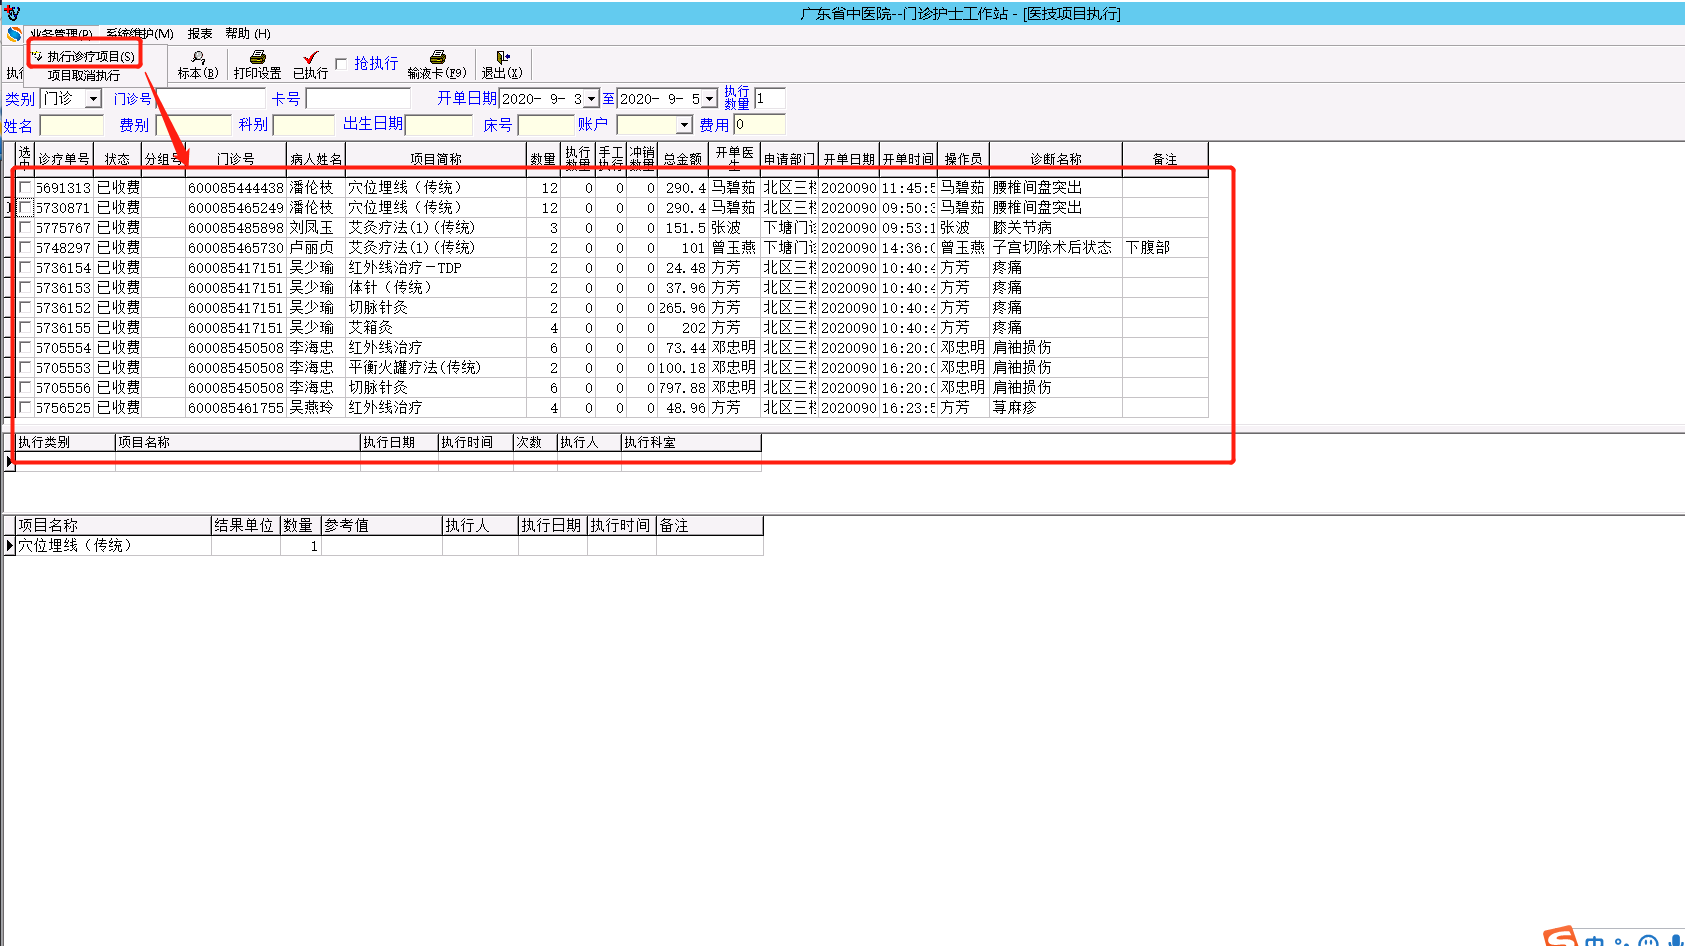Check the row box for order 5748297
Viewport: 1685px width, 946px height.
click(26, 247)
